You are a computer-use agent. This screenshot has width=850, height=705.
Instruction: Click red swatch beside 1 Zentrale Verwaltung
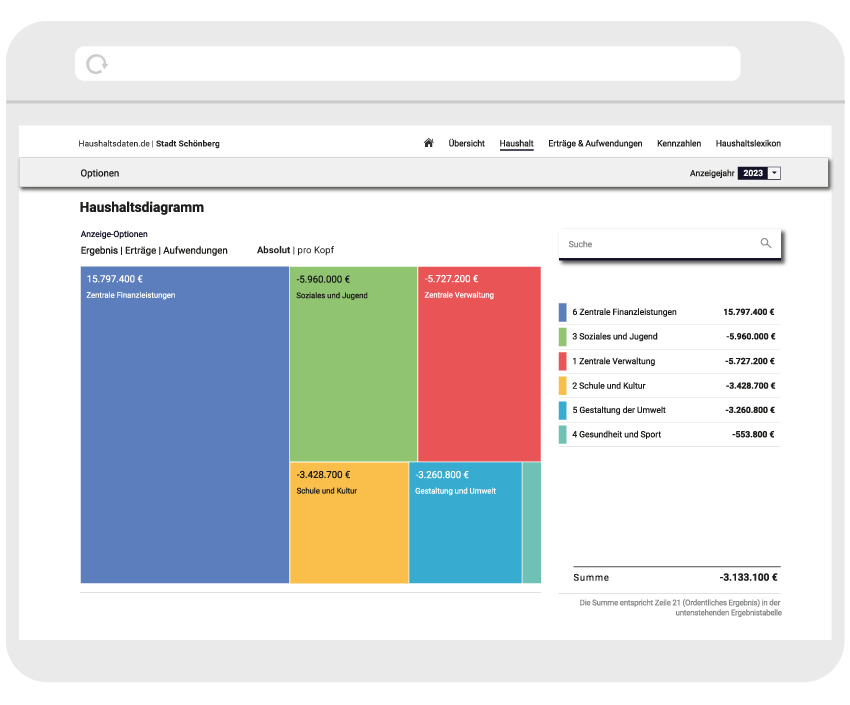click(563, 361)
